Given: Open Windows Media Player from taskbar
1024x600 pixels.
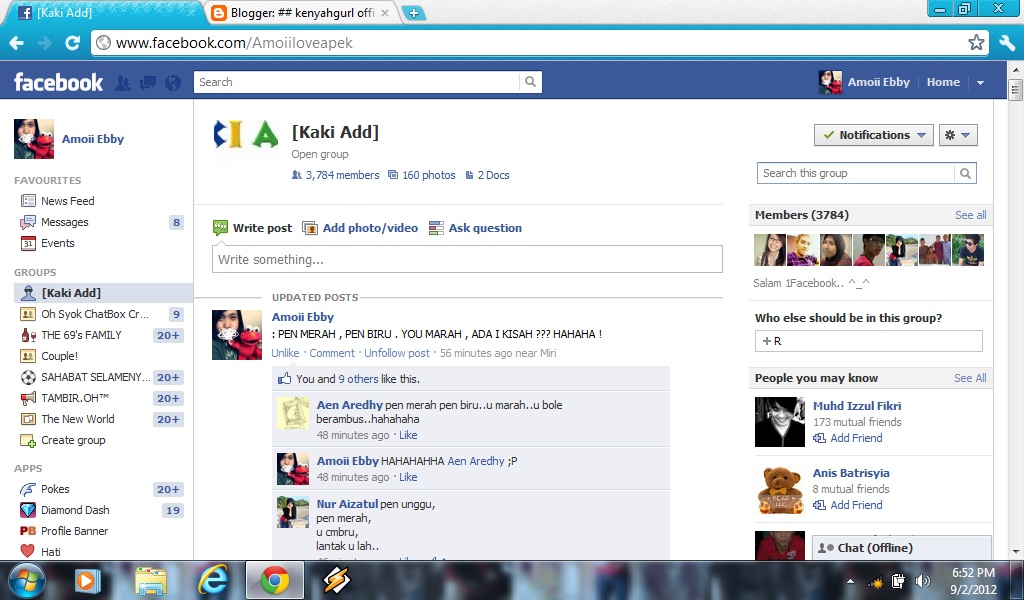Looking at the screenshot, I should click(x=87, y=580).
